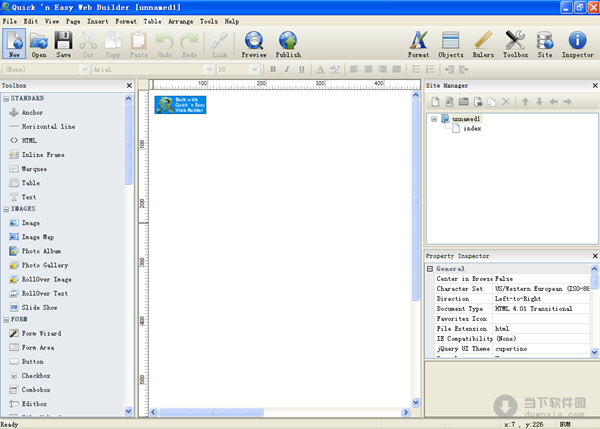Collapse the General property group
Viewport: 600px width, 429px height.
click(x=430, y=269)
